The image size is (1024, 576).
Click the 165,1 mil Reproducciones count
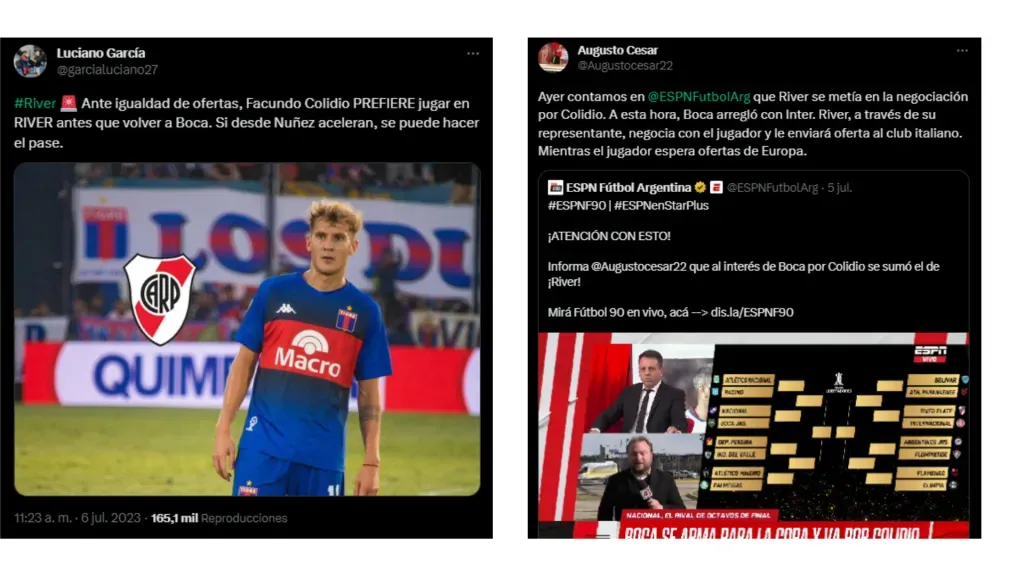(219, 518)
